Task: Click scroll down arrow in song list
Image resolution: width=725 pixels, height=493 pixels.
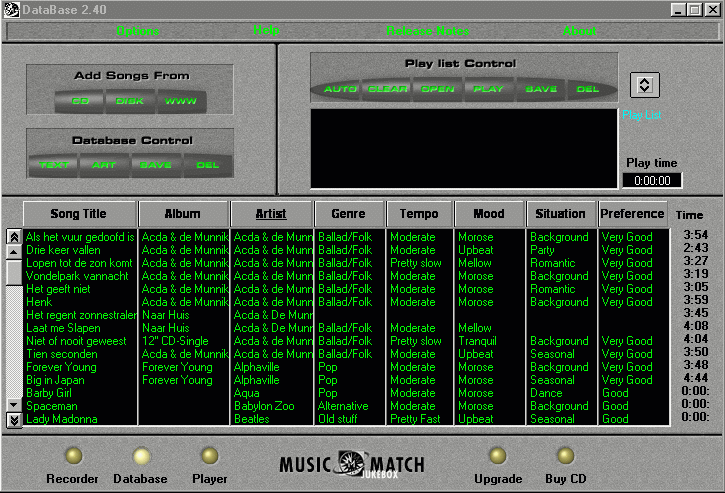Action: click(14, 405)
